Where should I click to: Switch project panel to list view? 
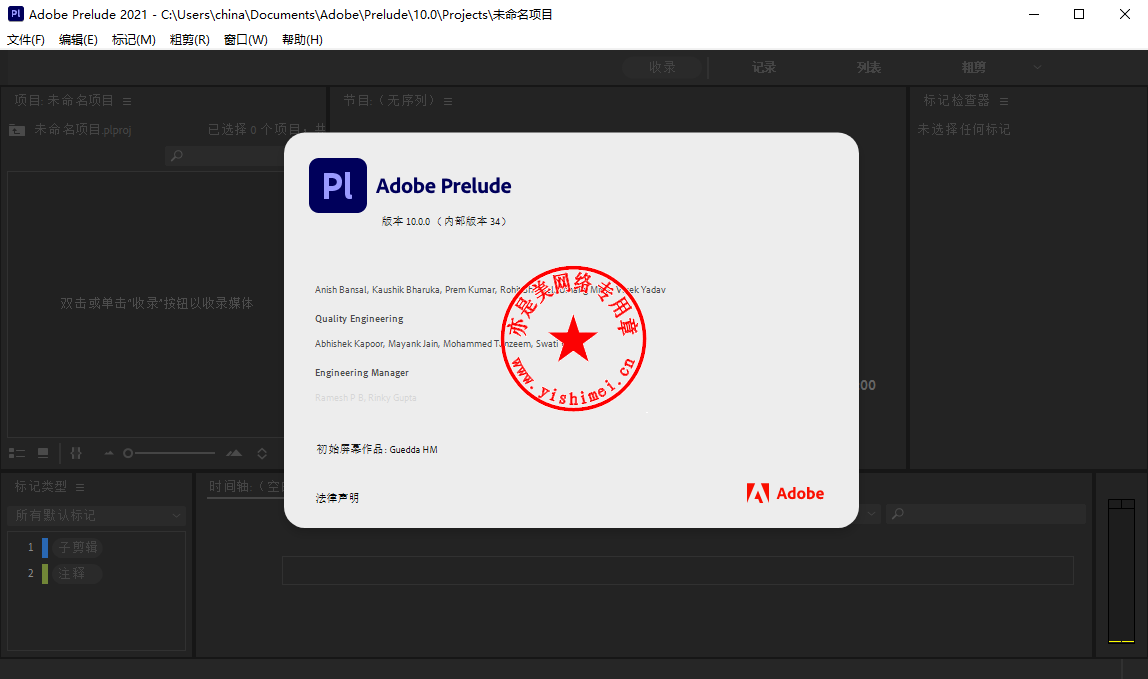click(17, 453)
